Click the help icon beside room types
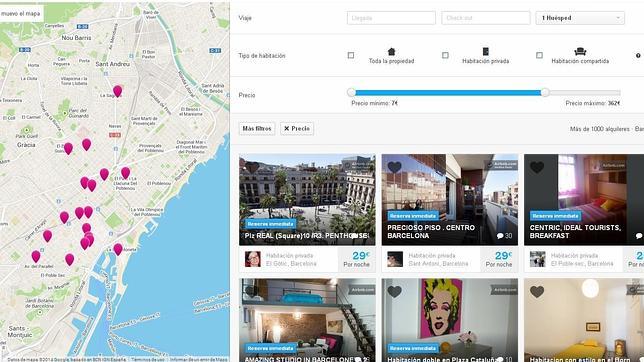This screenshot has height=362, width=644. point(638,55)
